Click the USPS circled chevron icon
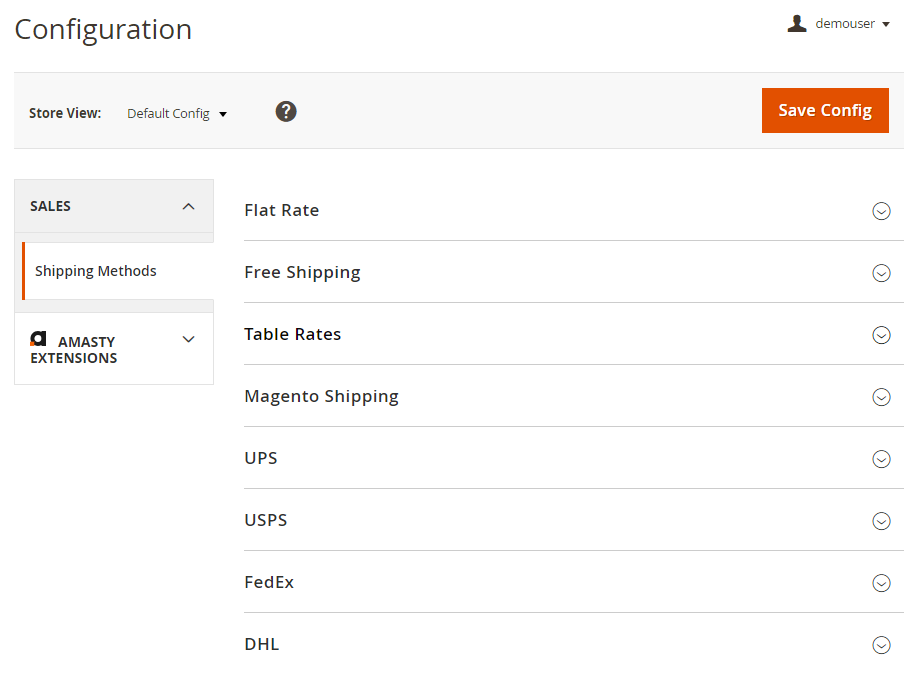The image size is (922, 675). [x=881, y=521]
